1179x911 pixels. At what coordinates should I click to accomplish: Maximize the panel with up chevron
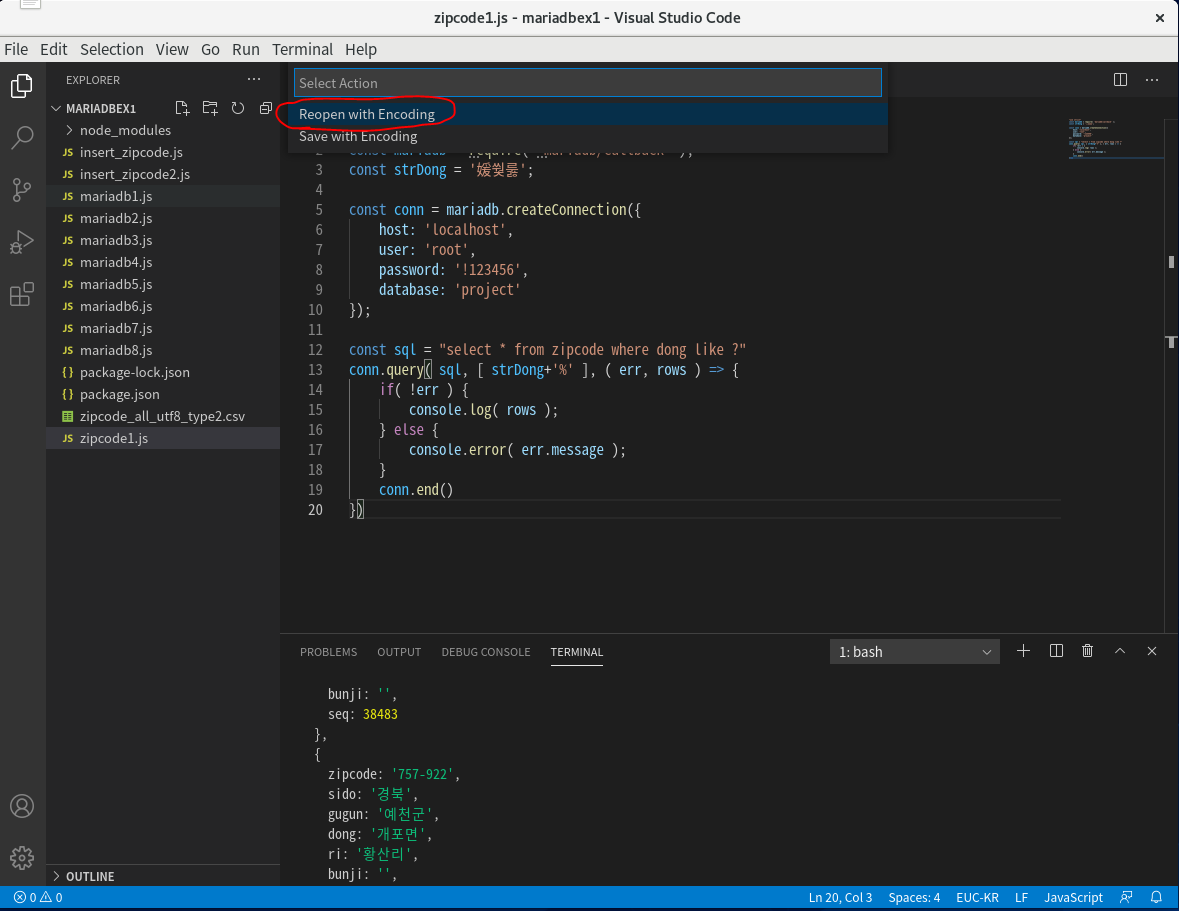click(1120, 651)
